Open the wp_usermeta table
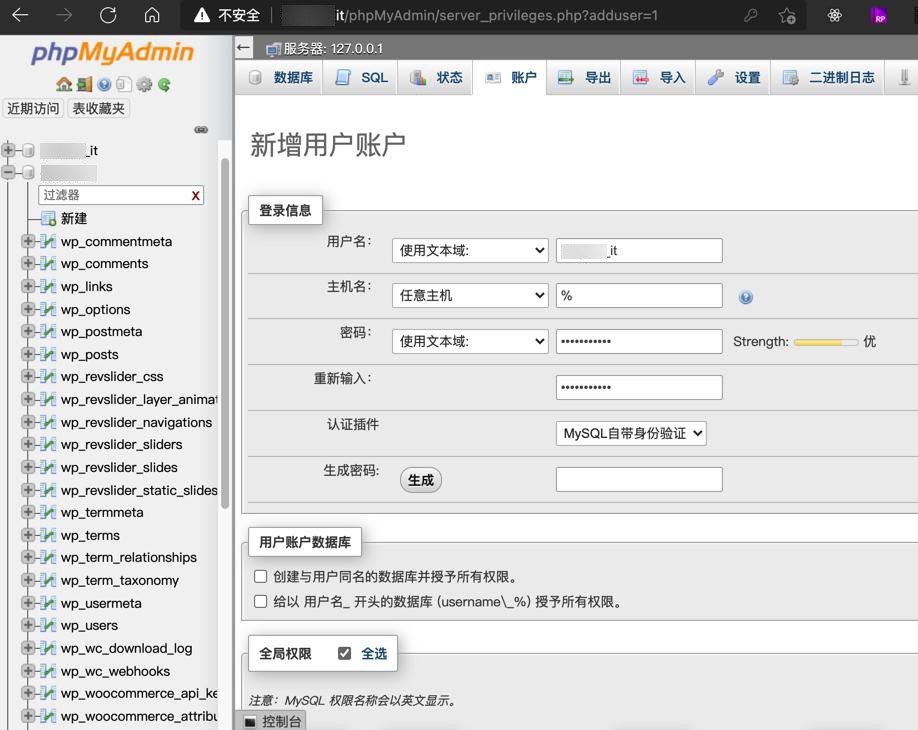This screenshot has width=918, height=730. [x=101, y=603]
